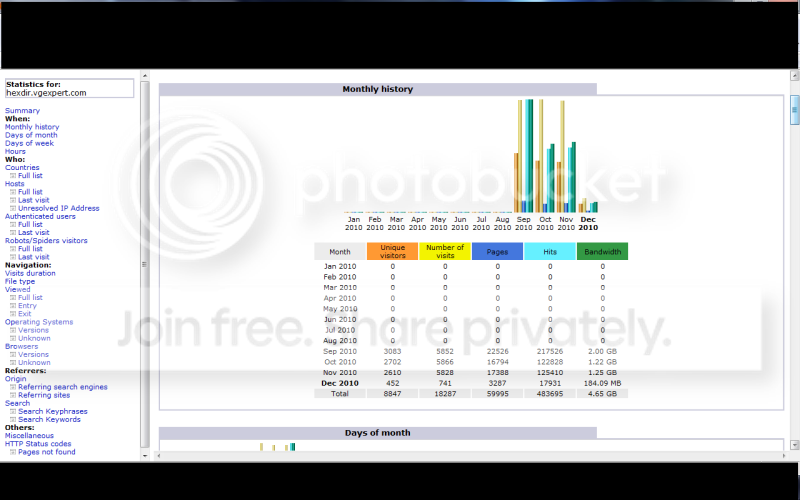Open Authenticated users link
This screenshot has height=500, width=800.
pyautogui.click(x=40, y=216)
